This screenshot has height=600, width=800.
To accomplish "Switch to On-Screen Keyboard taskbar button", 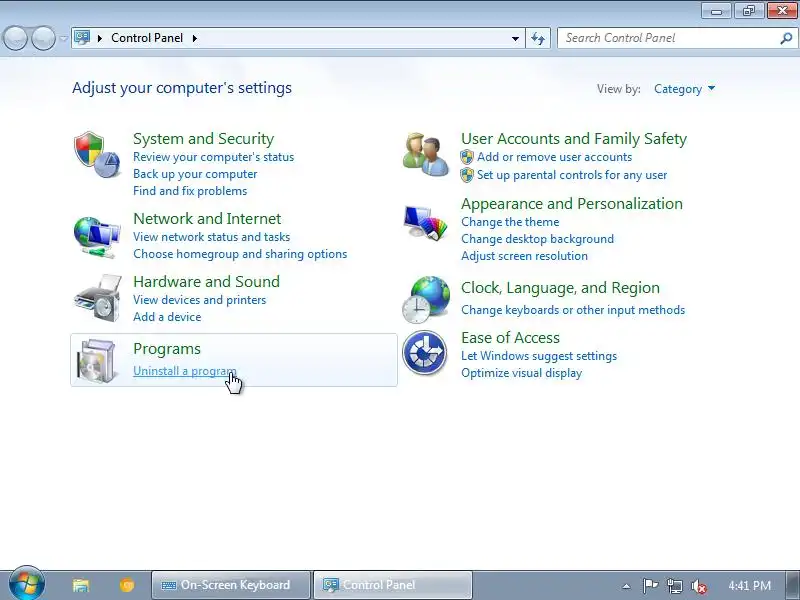I will coord(231,585).
